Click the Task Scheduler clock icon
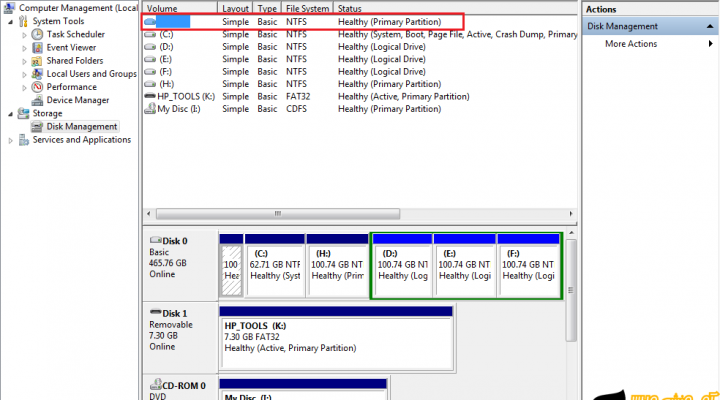The image size is (720, 400). 37,34
